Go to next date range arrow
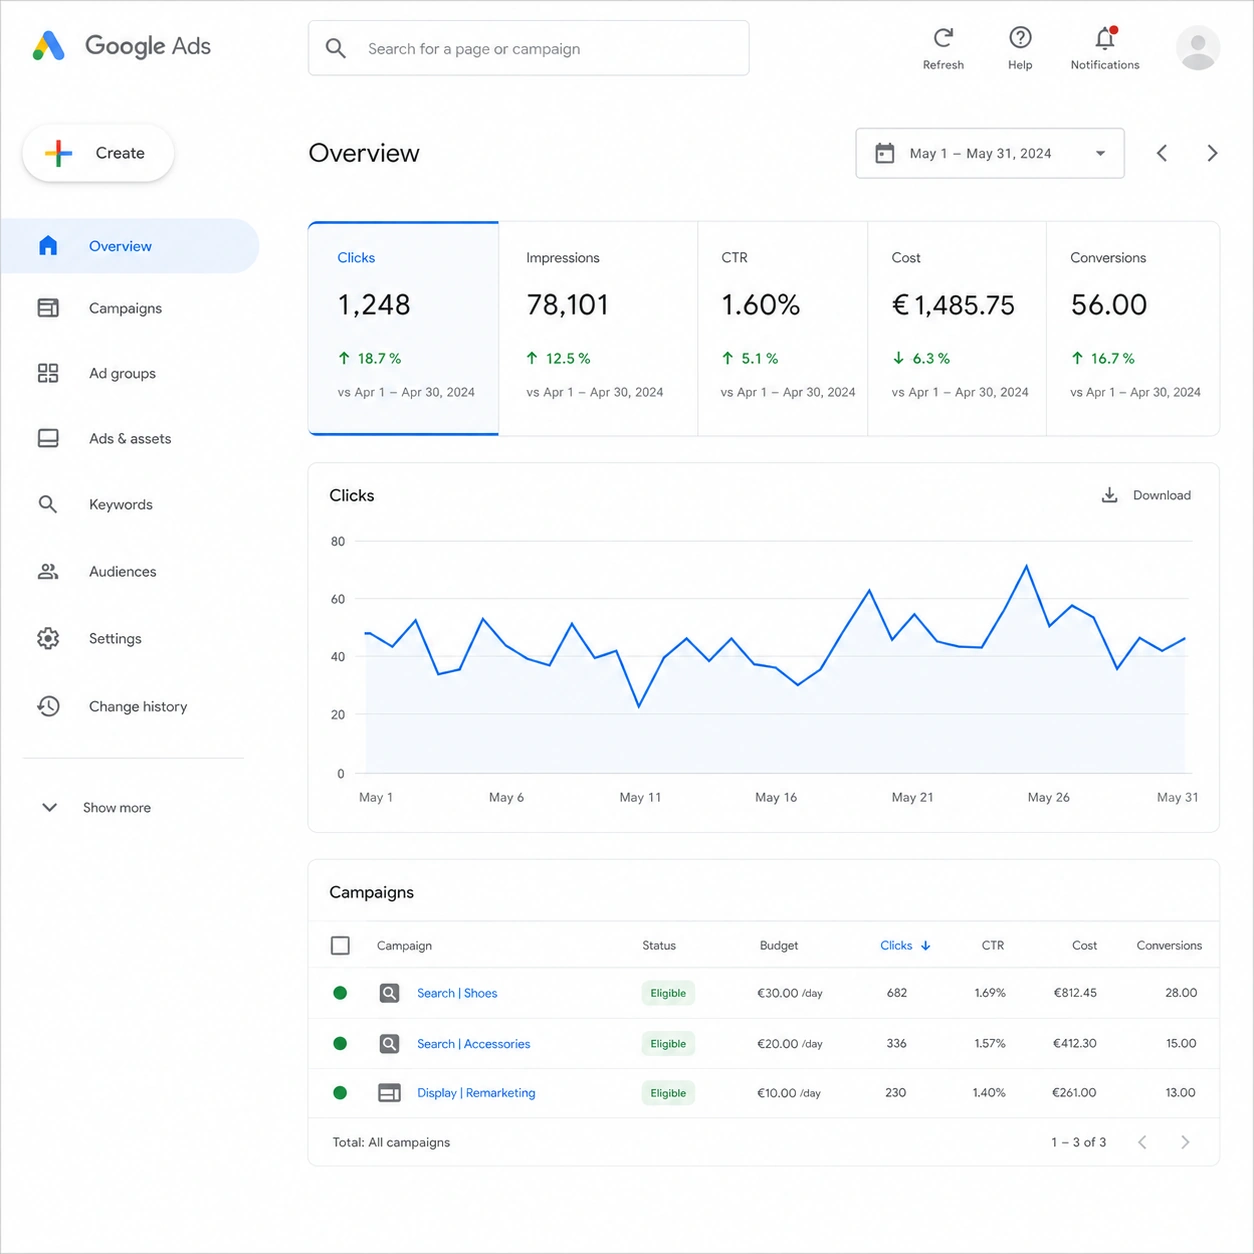Image resolution: width=1254 pixels, height=1254 pixels. [1212, 153]
